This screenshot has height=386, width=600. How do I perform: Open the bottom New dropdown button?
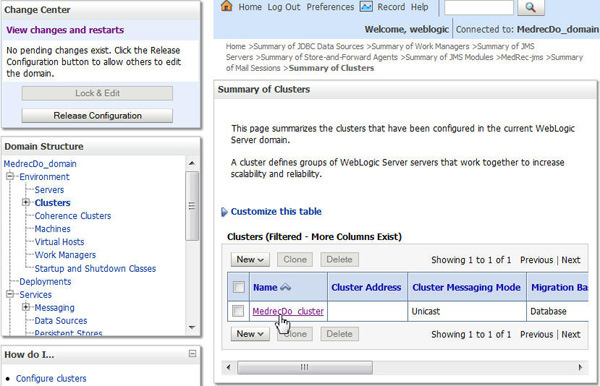coord(250,334)
